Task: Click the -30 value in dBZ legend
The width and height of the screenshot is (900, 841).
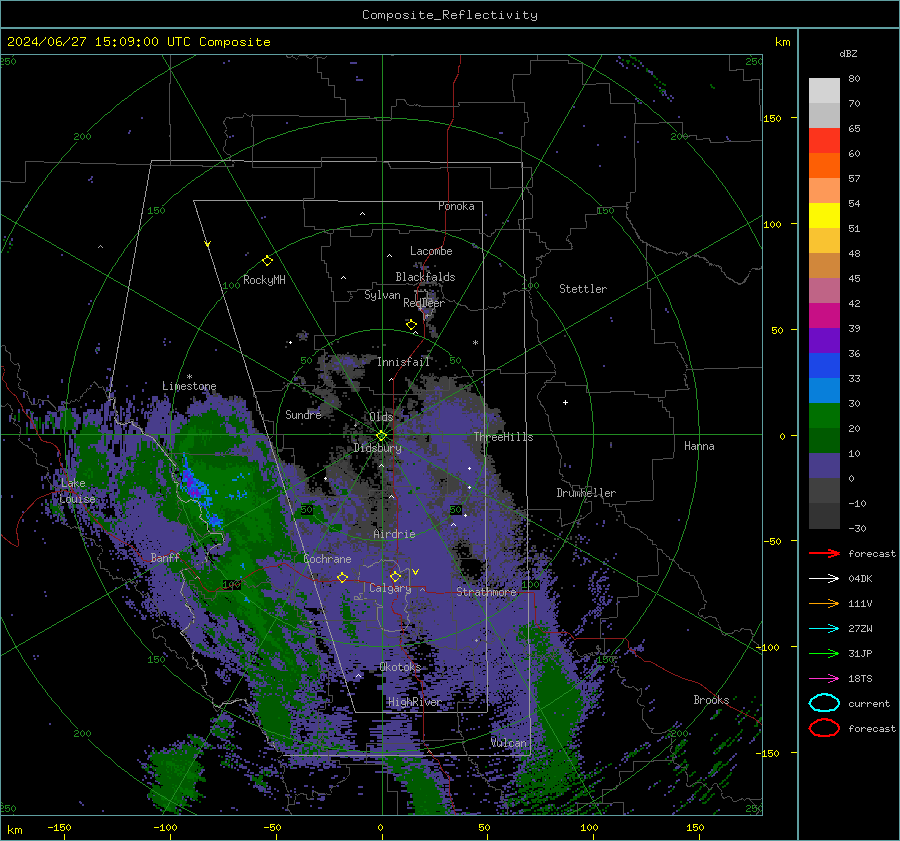Action: pos(857,528)
